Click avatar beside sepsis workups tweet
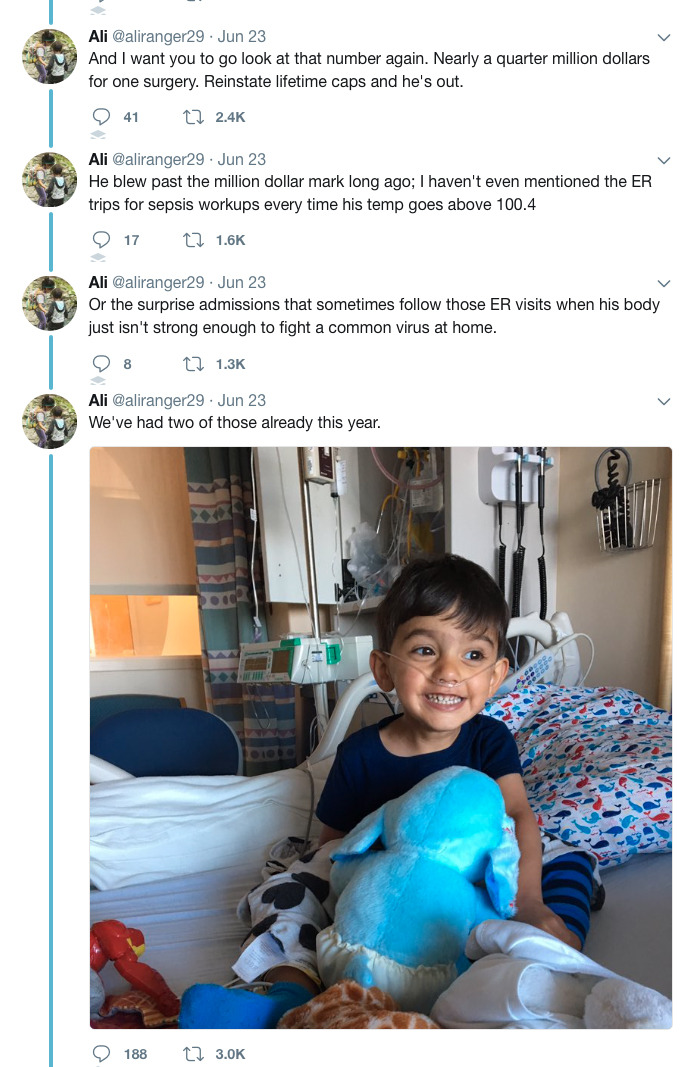695x1067 pixels. coord(50,179)
